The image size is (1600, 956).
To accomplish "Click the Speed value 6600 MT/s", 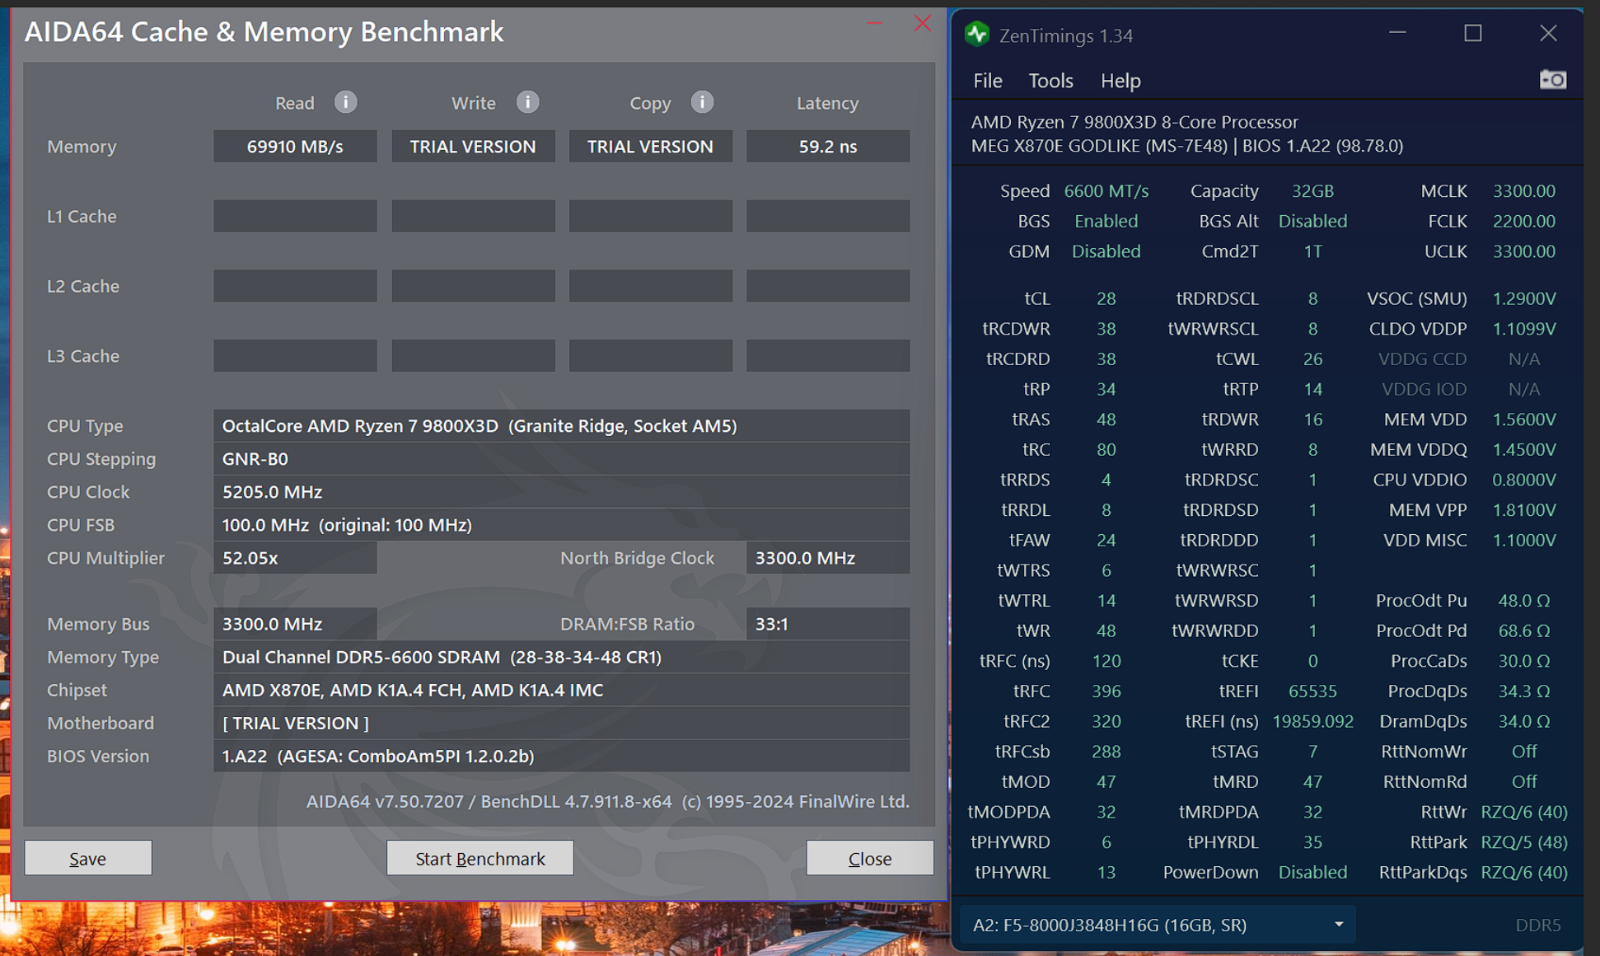I will pyautogui.click(x=1106, y=191).
